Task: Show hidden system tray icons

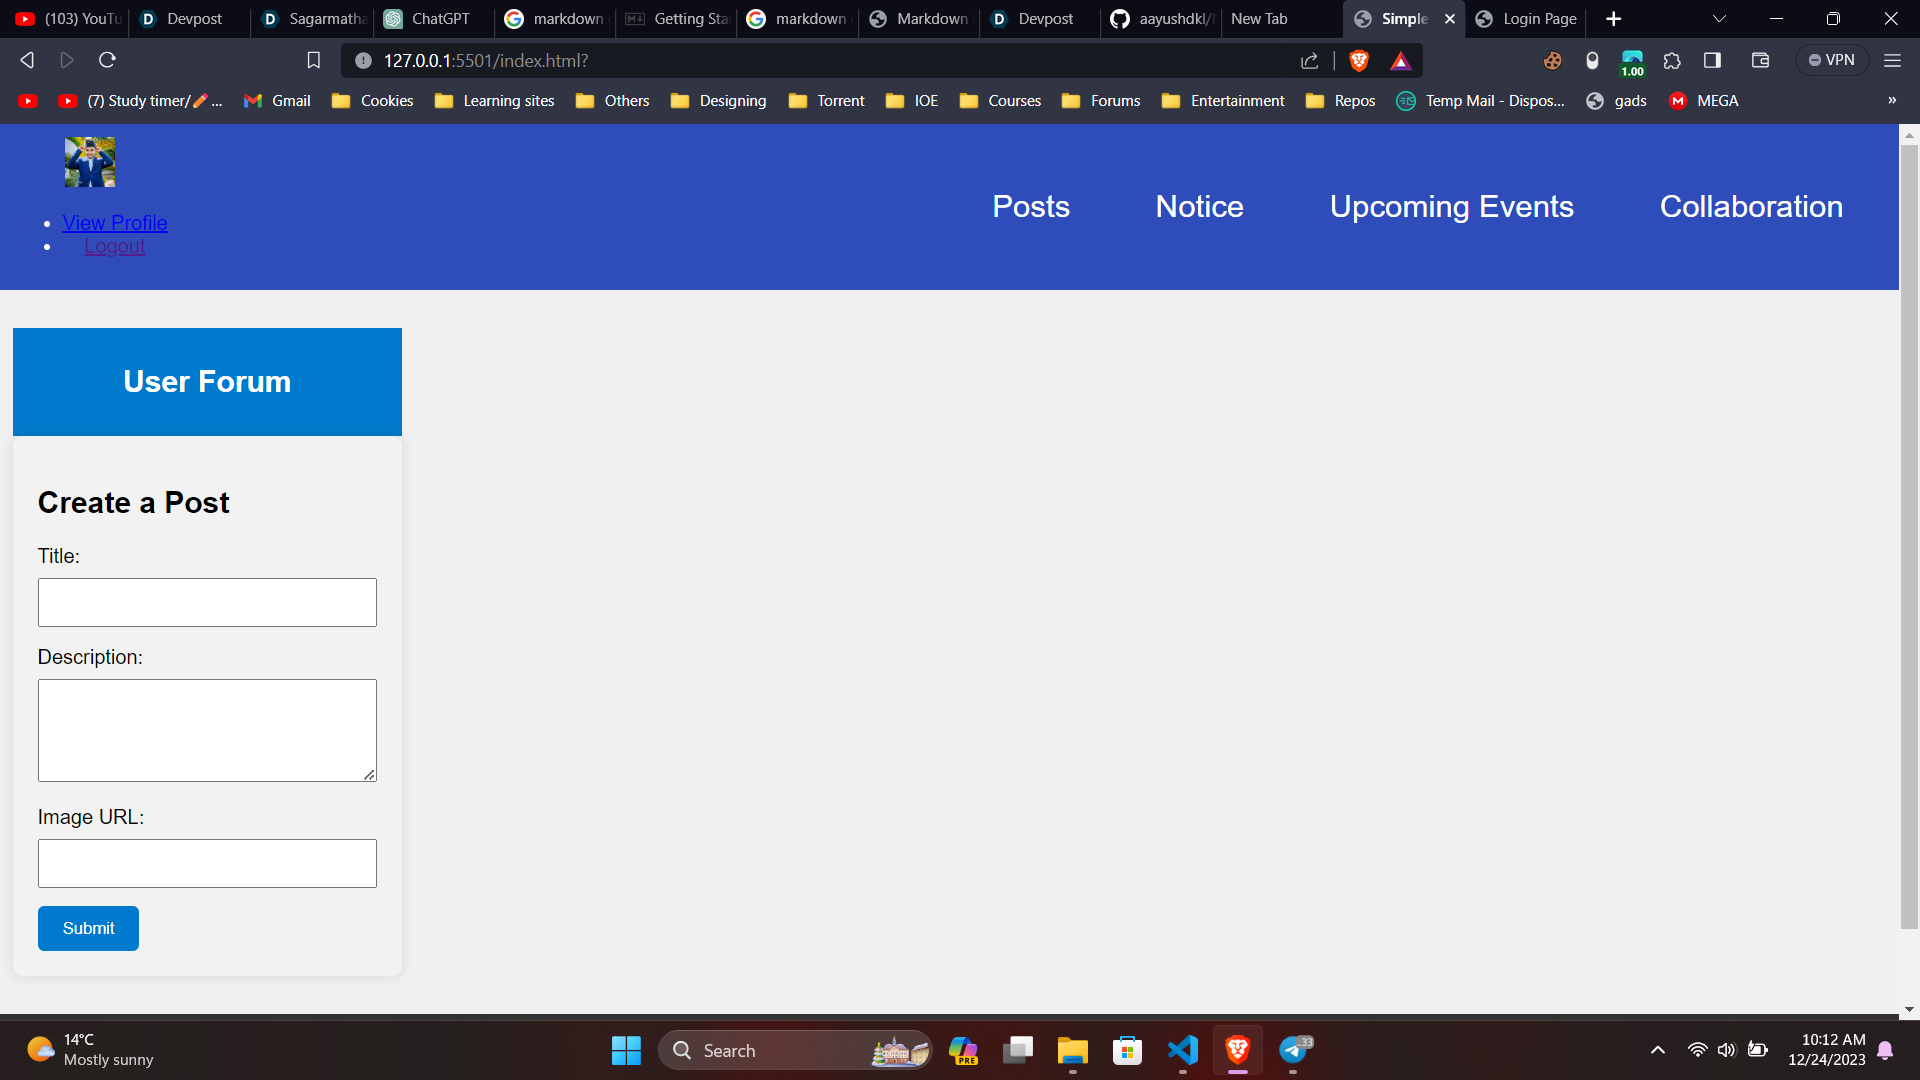Action: click(1657, 1050)
